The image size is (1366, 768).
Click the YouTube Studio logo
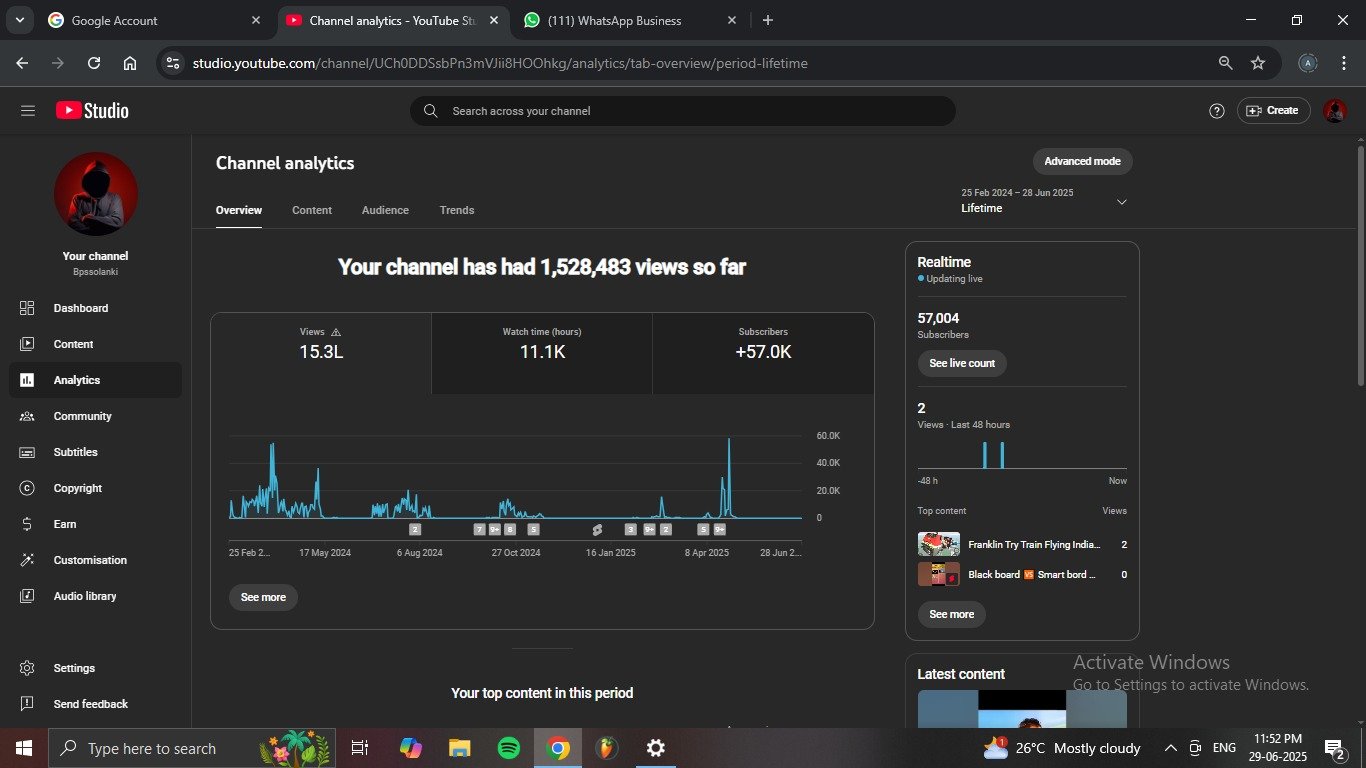click(x=92, y=111)
